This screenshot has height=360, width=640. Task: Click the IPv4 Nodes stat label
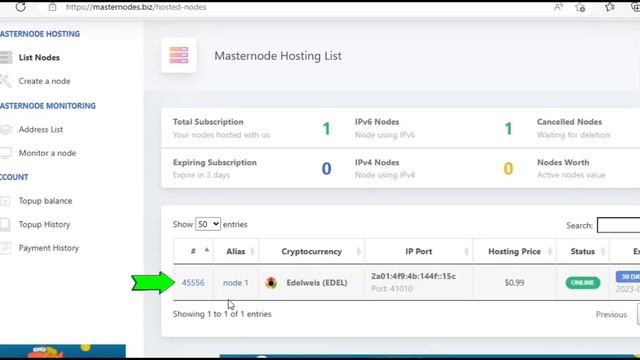[x=377, y=162]
